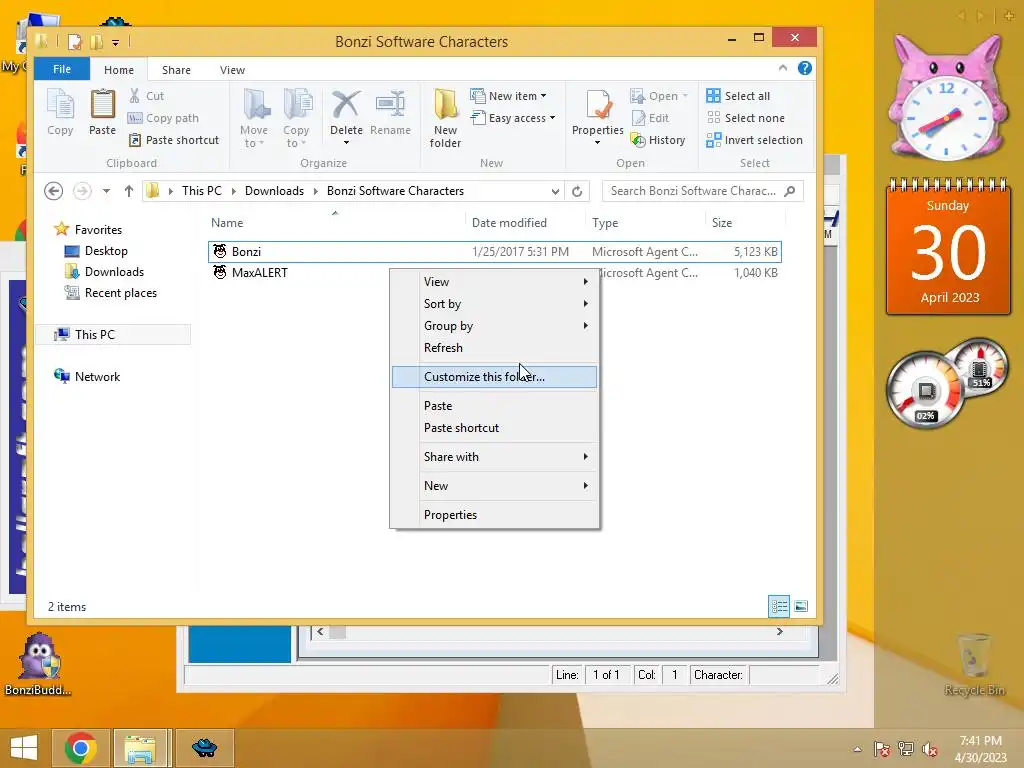Click the Edit command in Open group
This screenshot has height=768, width=1024.
coord(650,118)
